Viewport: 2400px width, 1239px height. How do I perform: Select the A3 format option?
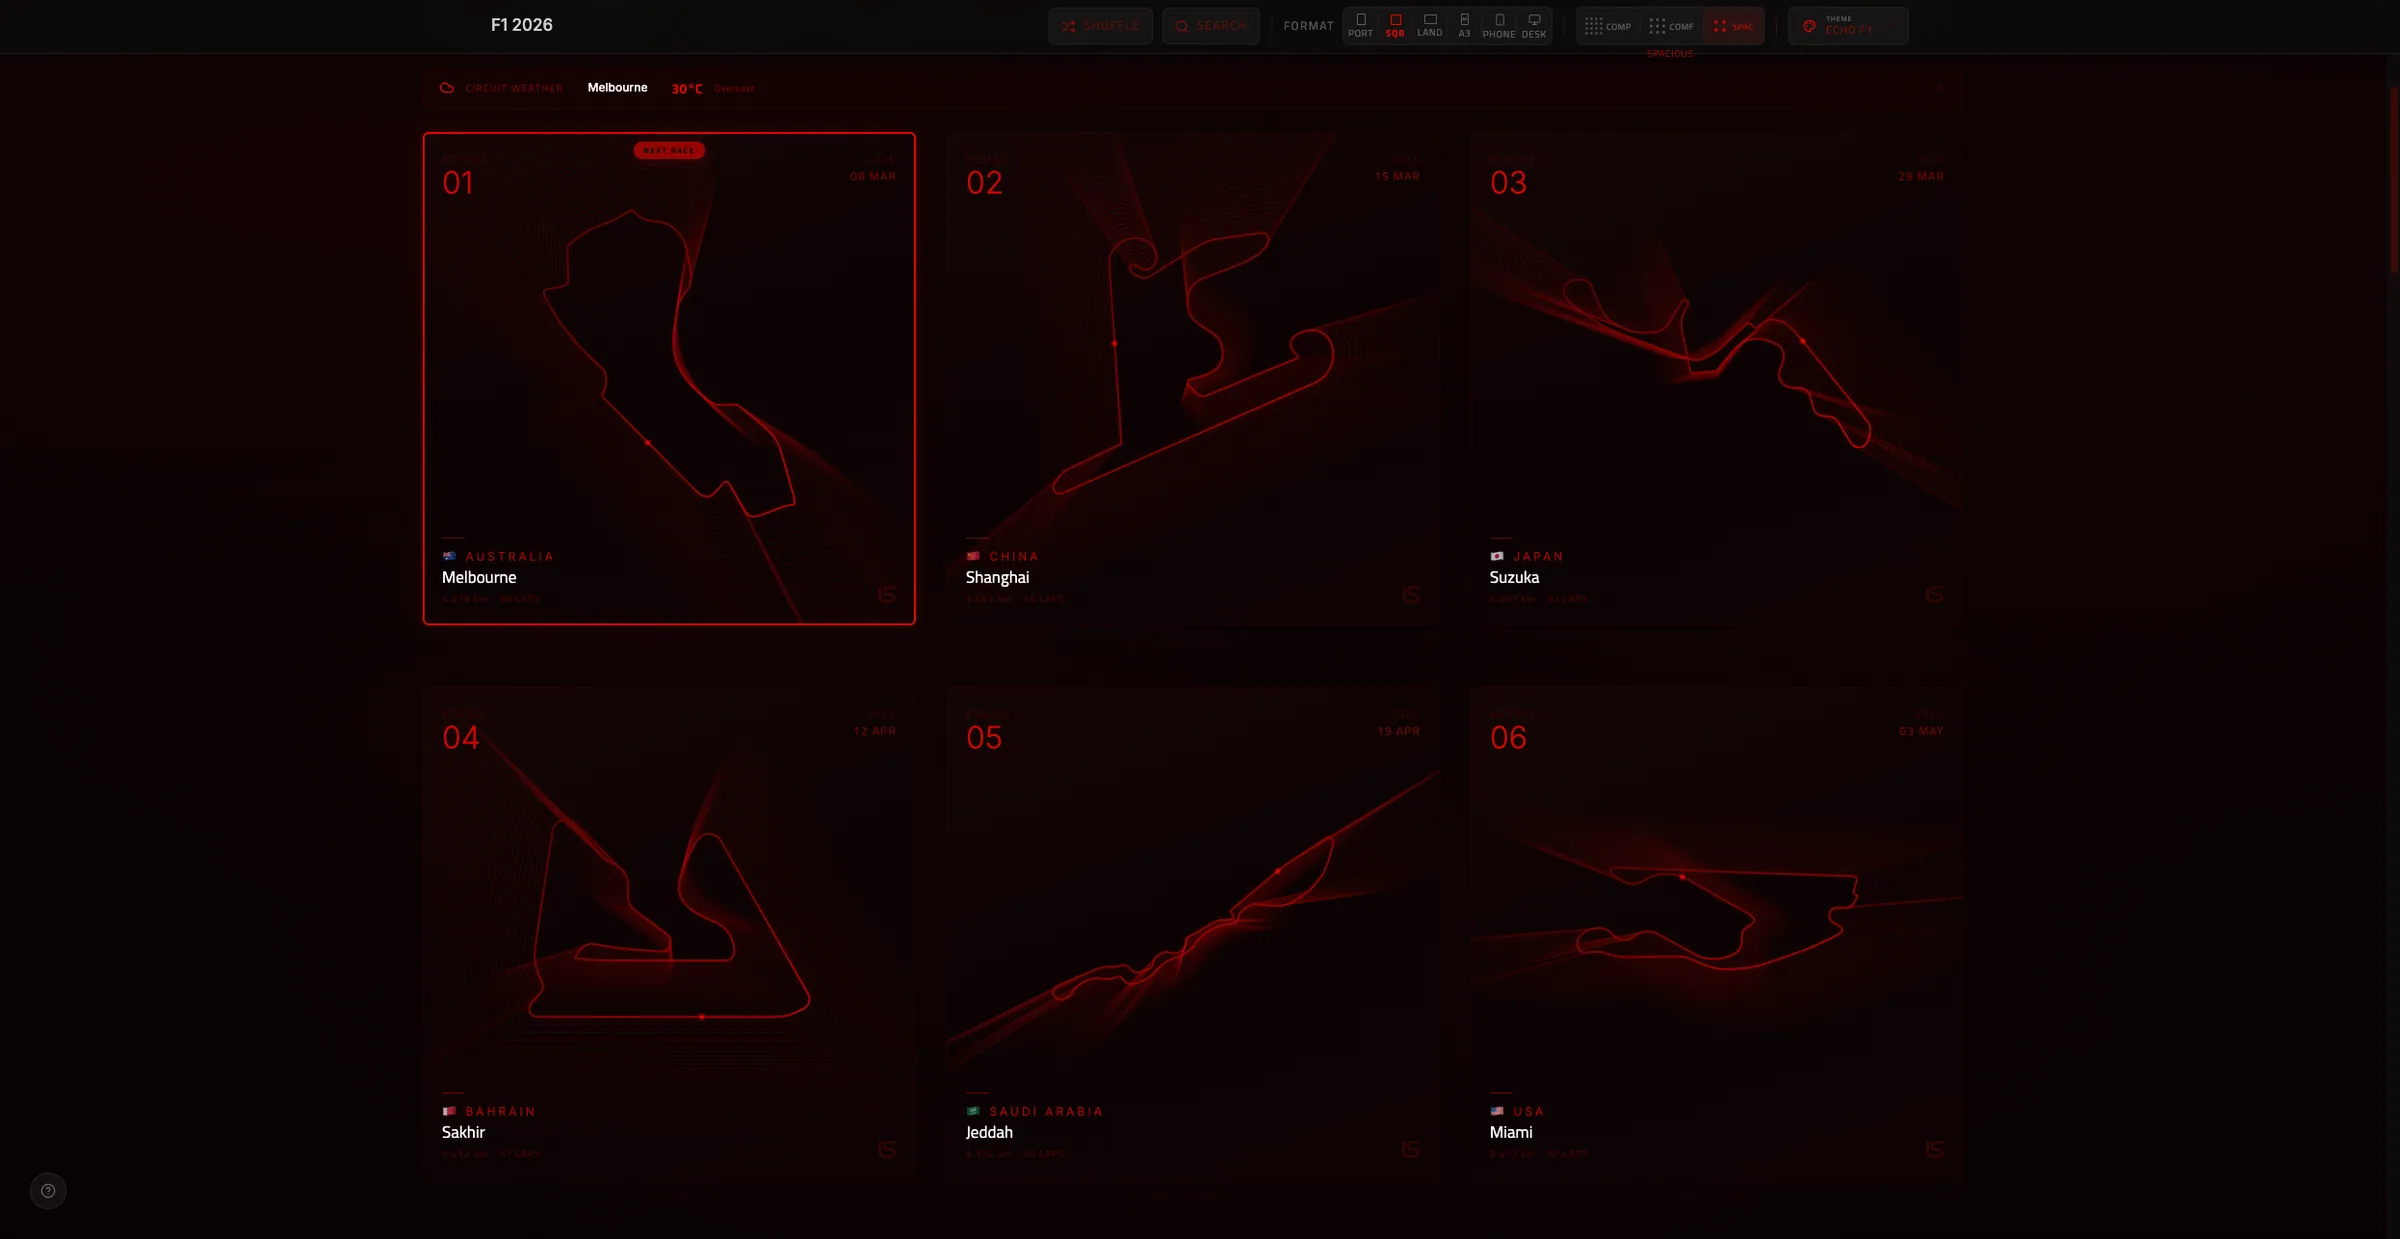click(x=1464, y=26)
